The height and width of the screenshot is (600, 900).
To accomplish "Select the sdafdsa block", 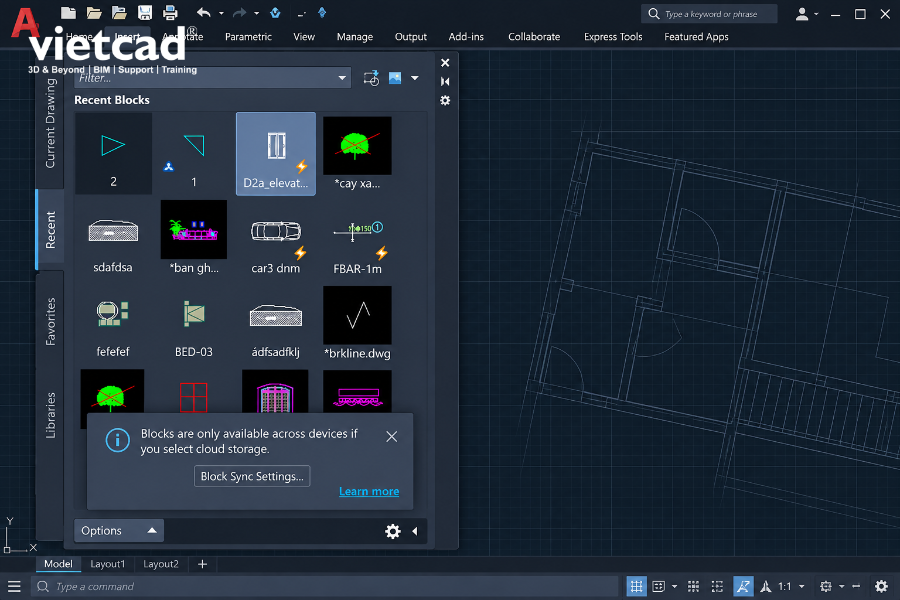I will 113,238.
